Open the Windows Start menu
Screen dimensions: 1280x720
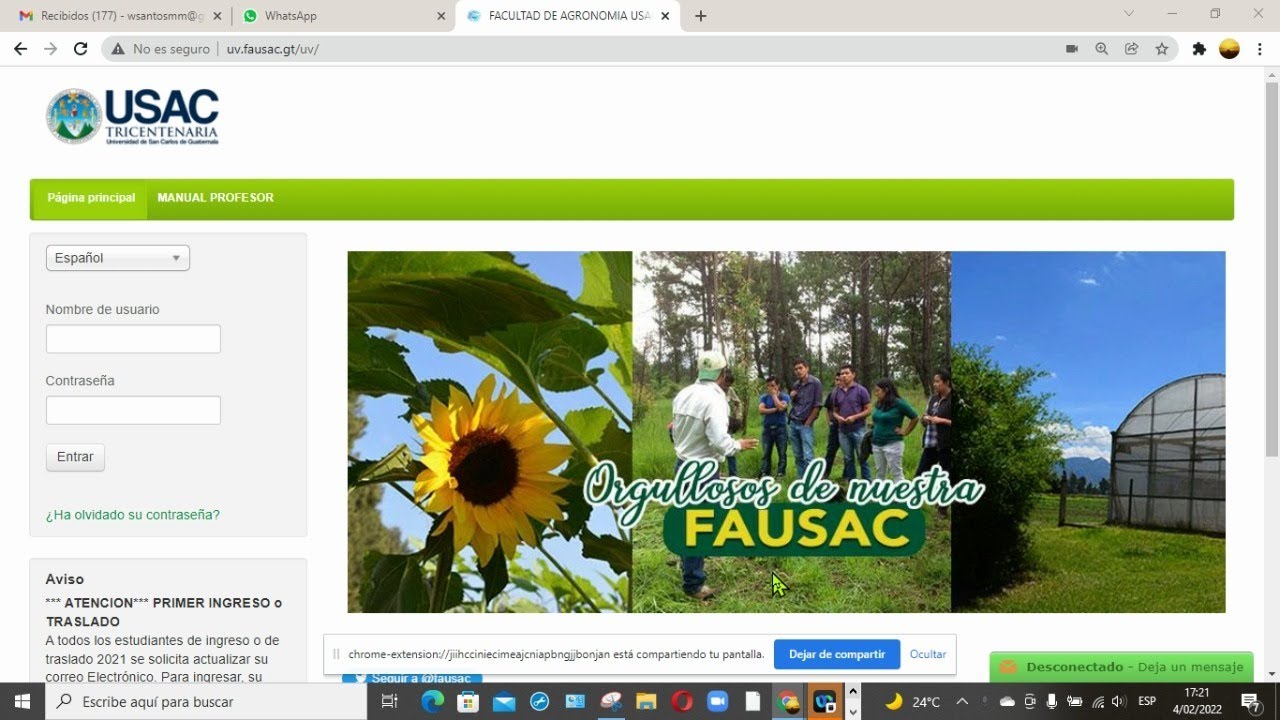[x=22, y=701]
